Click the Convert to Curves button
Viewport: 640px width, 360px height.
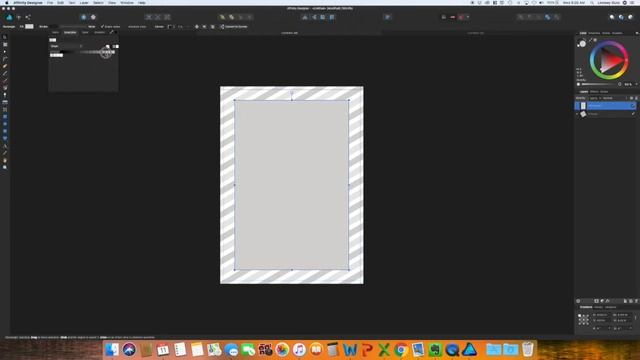(234, 27)
